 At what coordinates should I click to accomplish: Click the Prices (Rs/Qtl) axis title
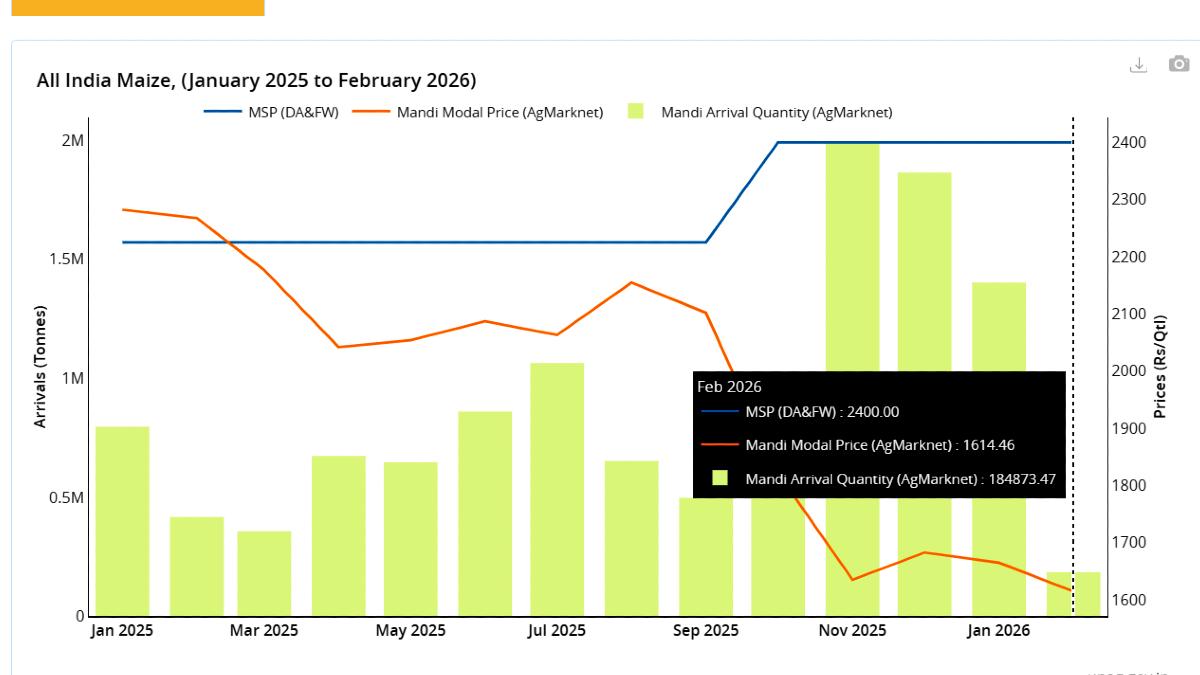(1160, 368)
